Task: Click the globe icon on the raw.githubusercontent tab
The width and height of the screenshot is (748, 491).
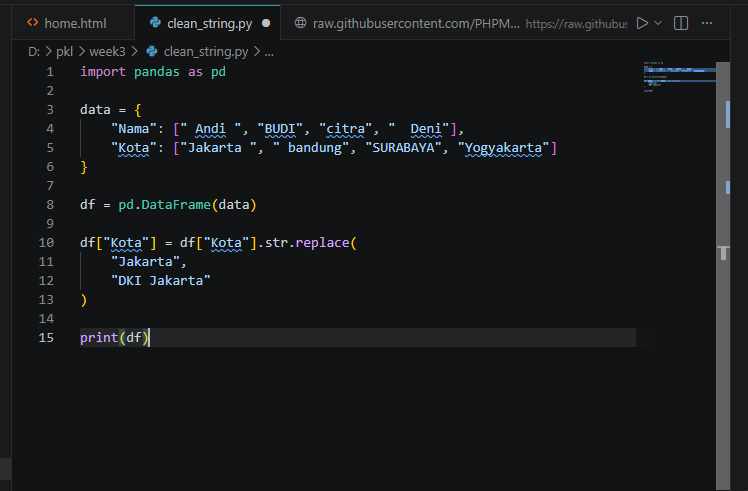Action: coord(300,22)
